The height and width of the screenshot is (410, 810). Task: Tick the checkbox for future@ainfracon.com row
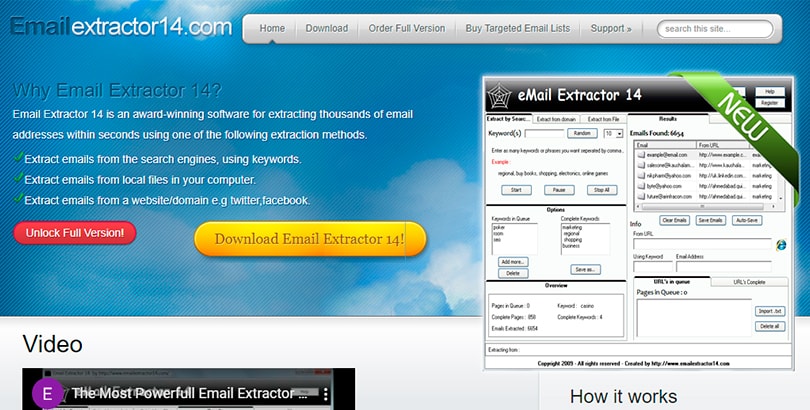point(641,196)
